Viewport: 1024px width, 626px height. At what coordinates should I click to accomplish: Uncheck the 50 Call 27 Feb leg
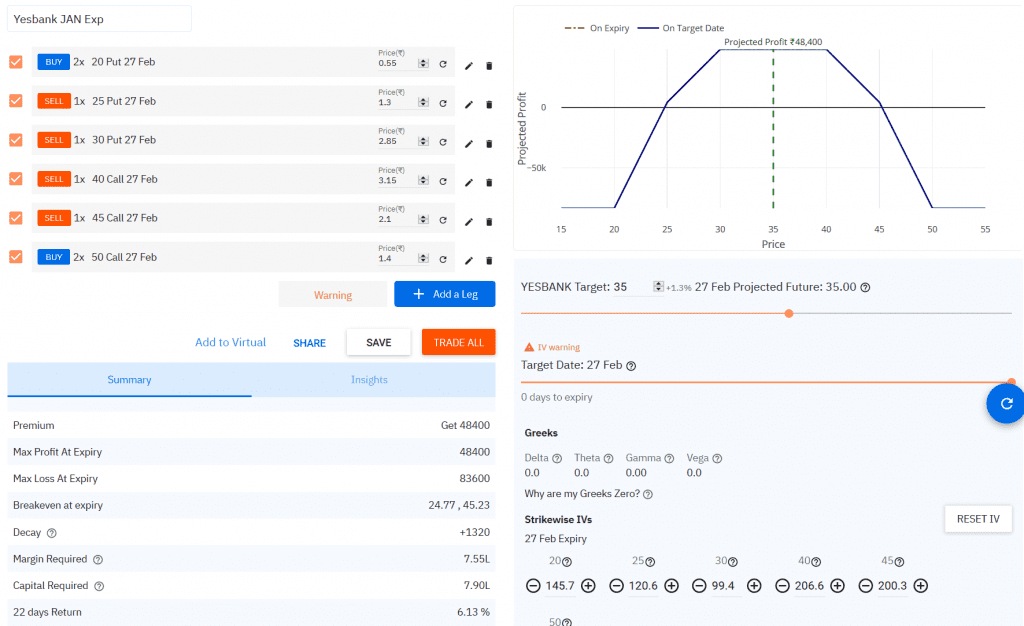click(16, 257)
